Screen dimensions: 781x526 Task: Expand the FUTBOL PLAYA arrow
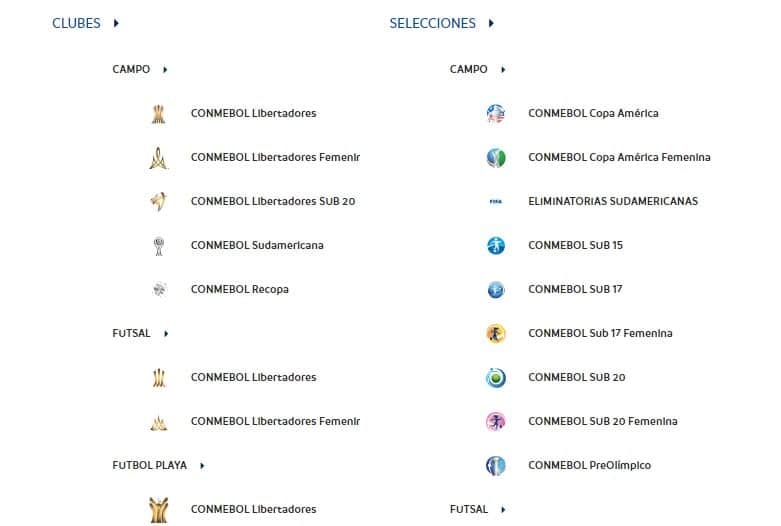click(202, 466)
